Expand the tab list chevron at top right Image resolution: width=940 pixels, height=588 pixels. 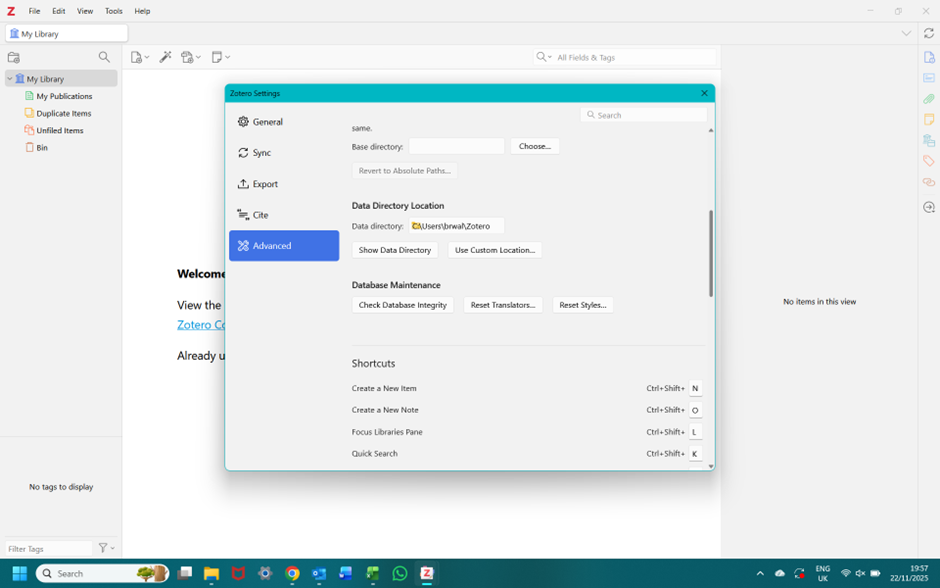tap(906, 33)
